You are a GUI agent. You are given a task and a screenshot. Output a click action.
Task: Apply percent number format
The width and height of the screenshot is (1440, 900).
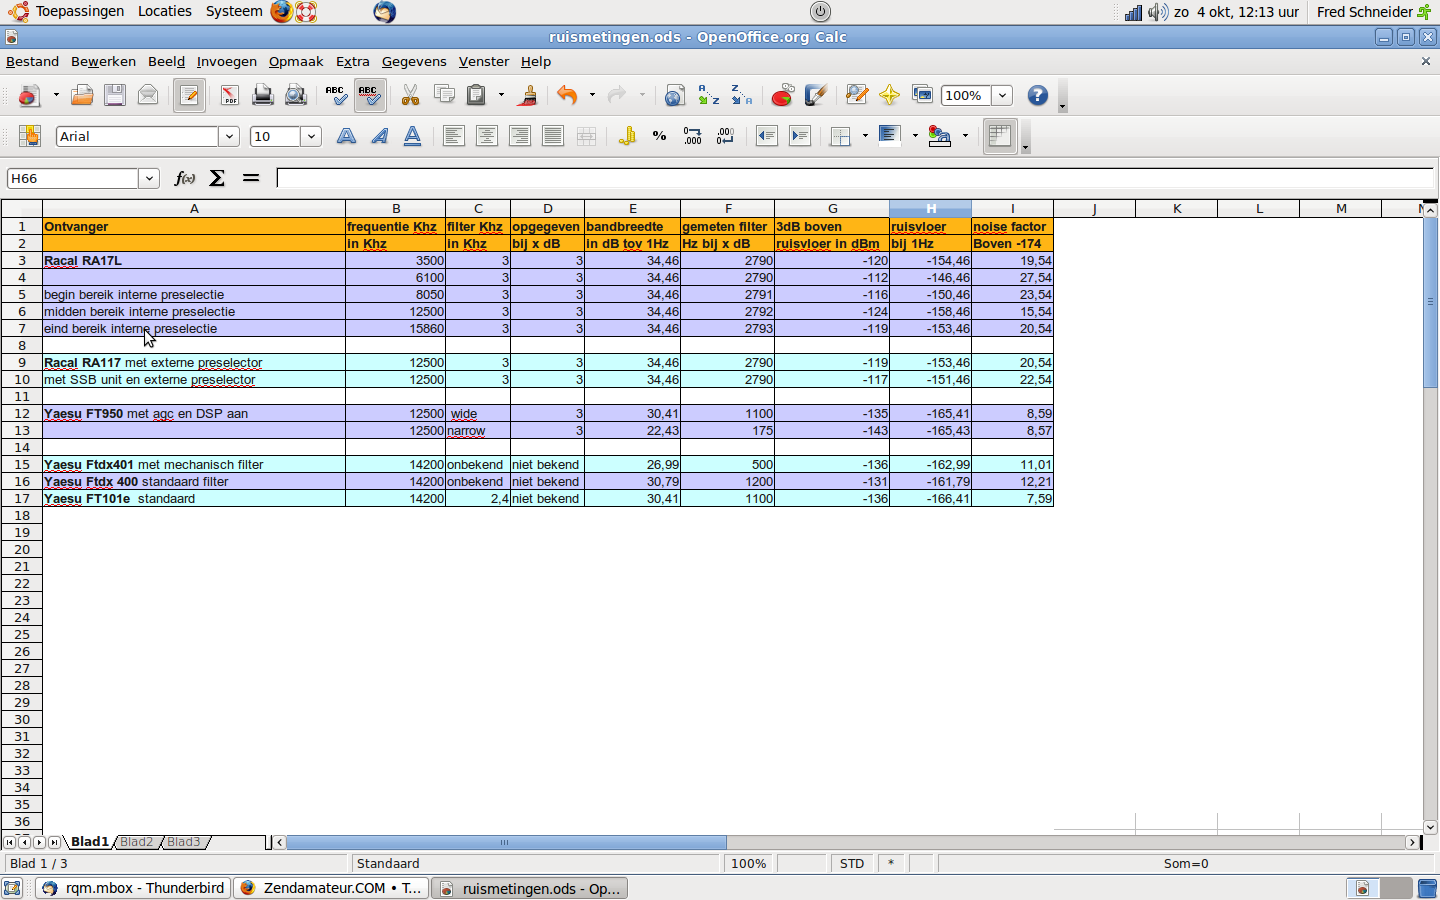click(660, 136)
